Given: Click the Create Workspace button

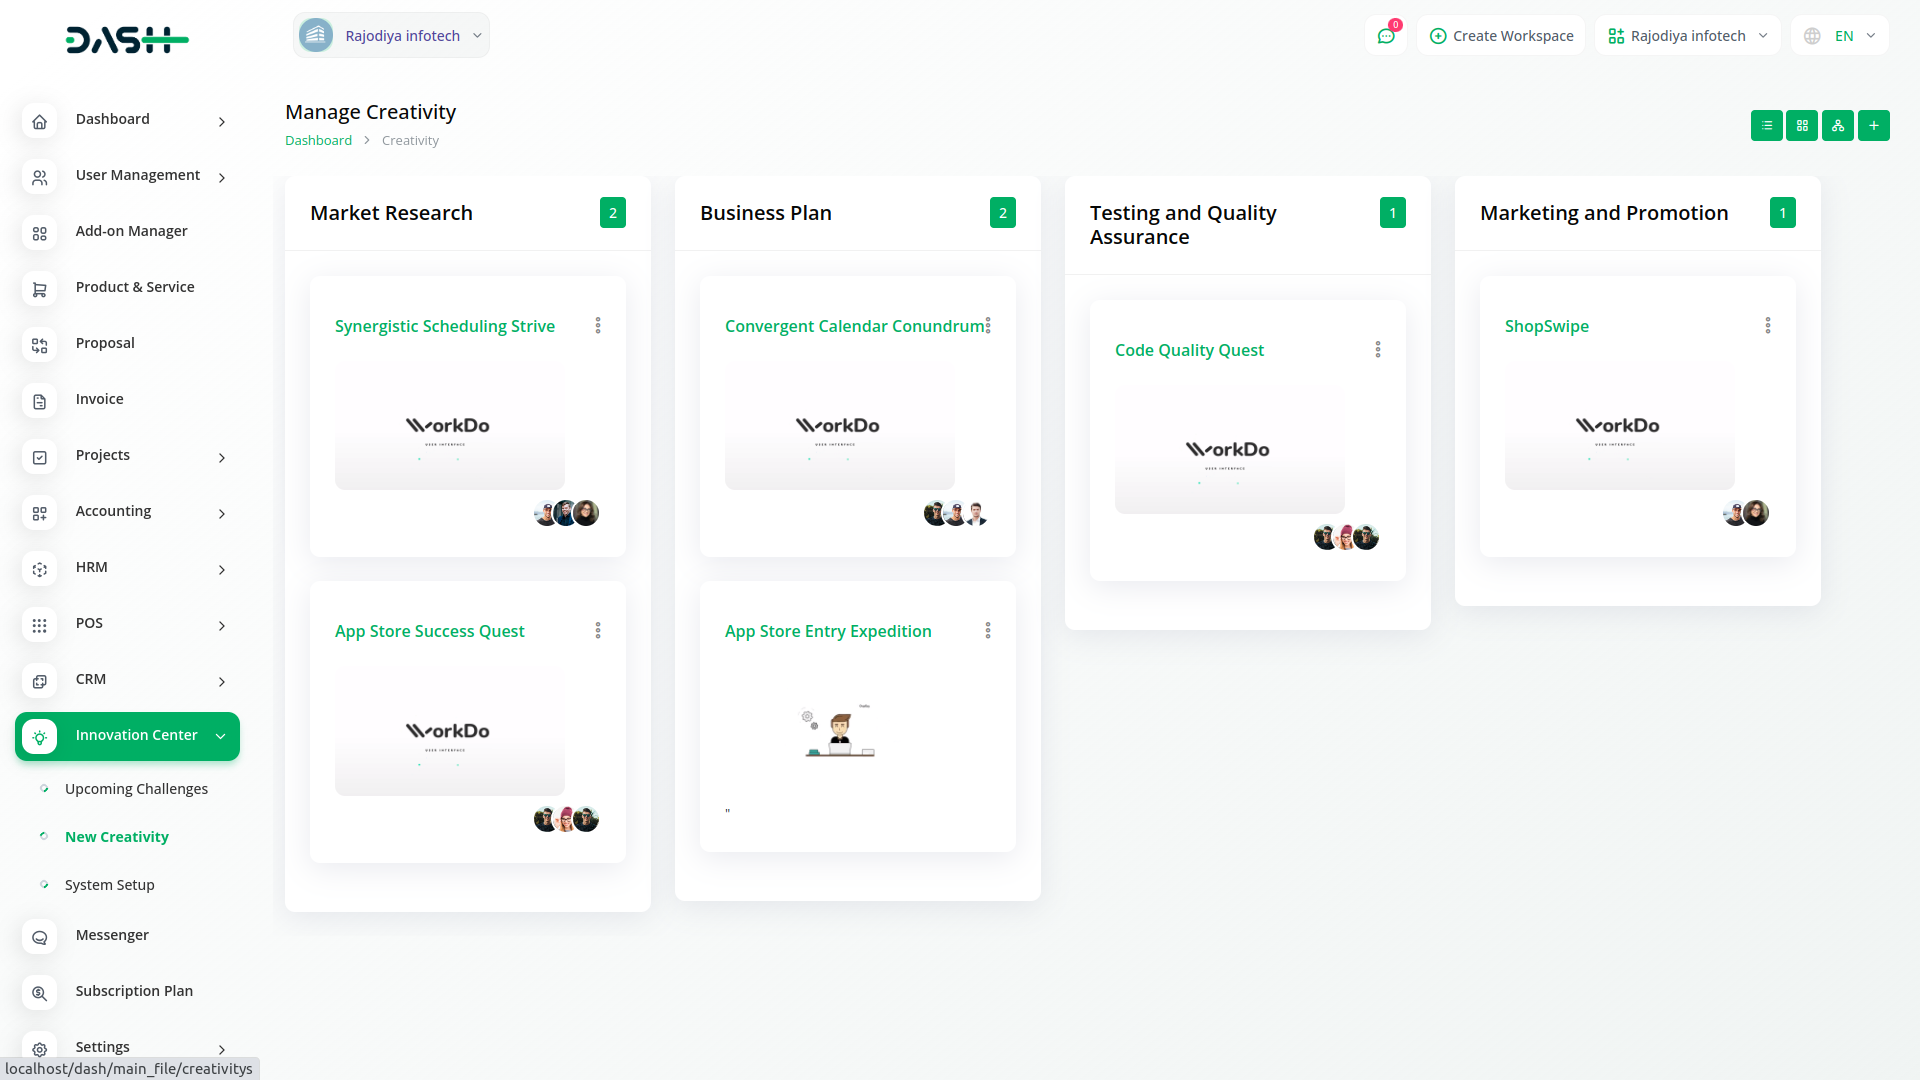Looking at the screenshot, I should tap(1501, 36).
